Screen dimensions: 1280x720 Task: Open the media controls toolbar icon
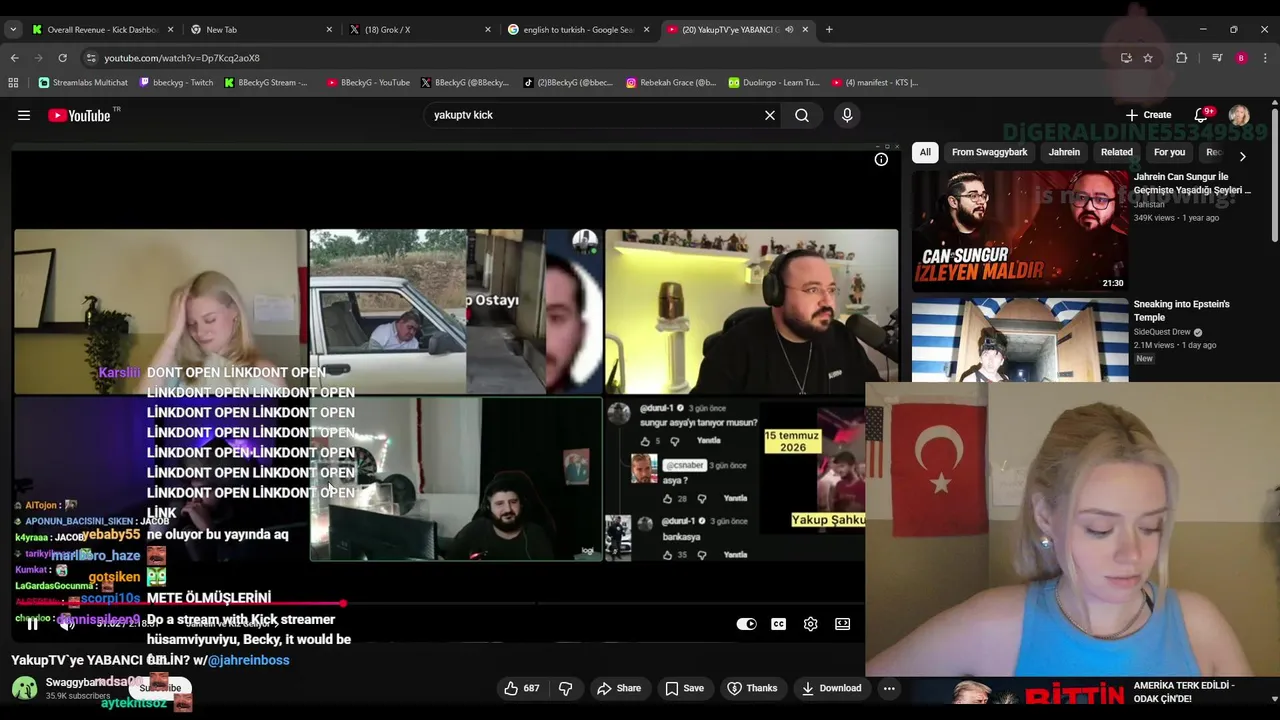pos(1217,58)
